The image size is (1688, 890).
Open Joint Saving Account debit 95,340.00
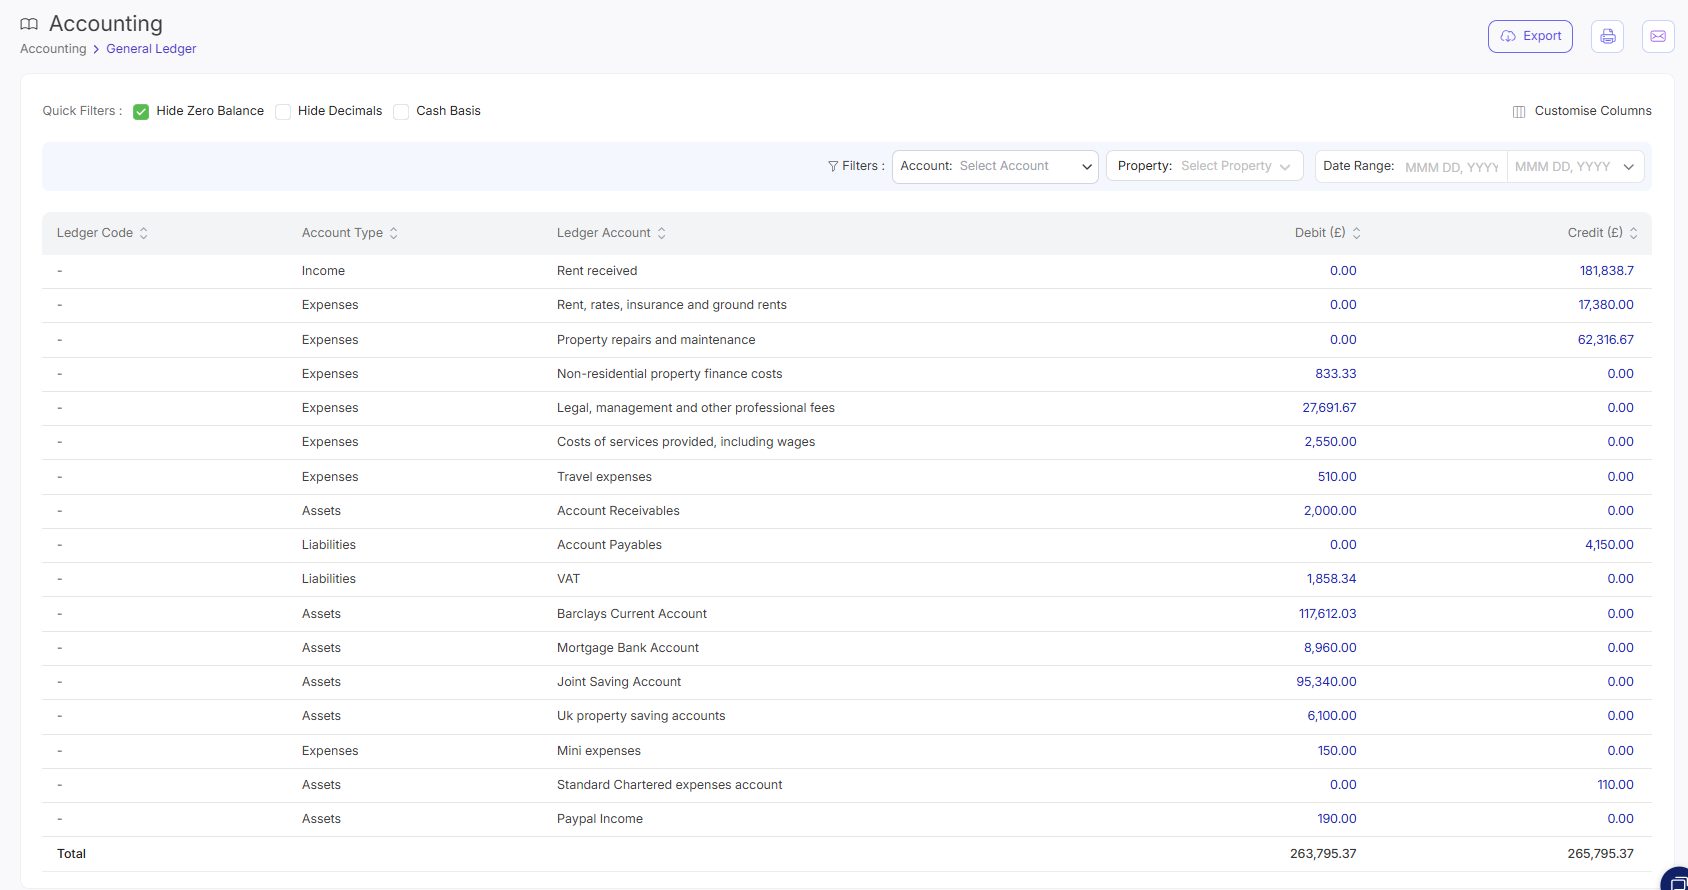pos(1326,682)
